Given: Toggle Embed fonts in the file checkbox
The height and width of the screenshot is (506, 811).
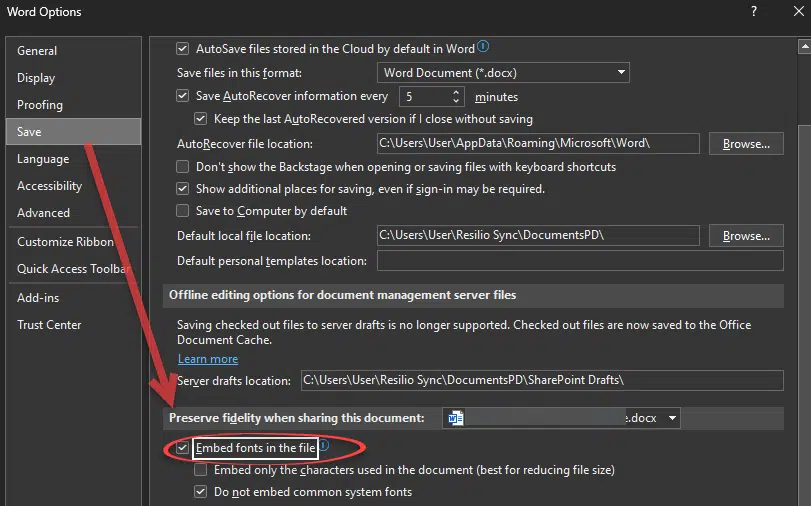Looking at the screenshot, I should click(183, 448).
